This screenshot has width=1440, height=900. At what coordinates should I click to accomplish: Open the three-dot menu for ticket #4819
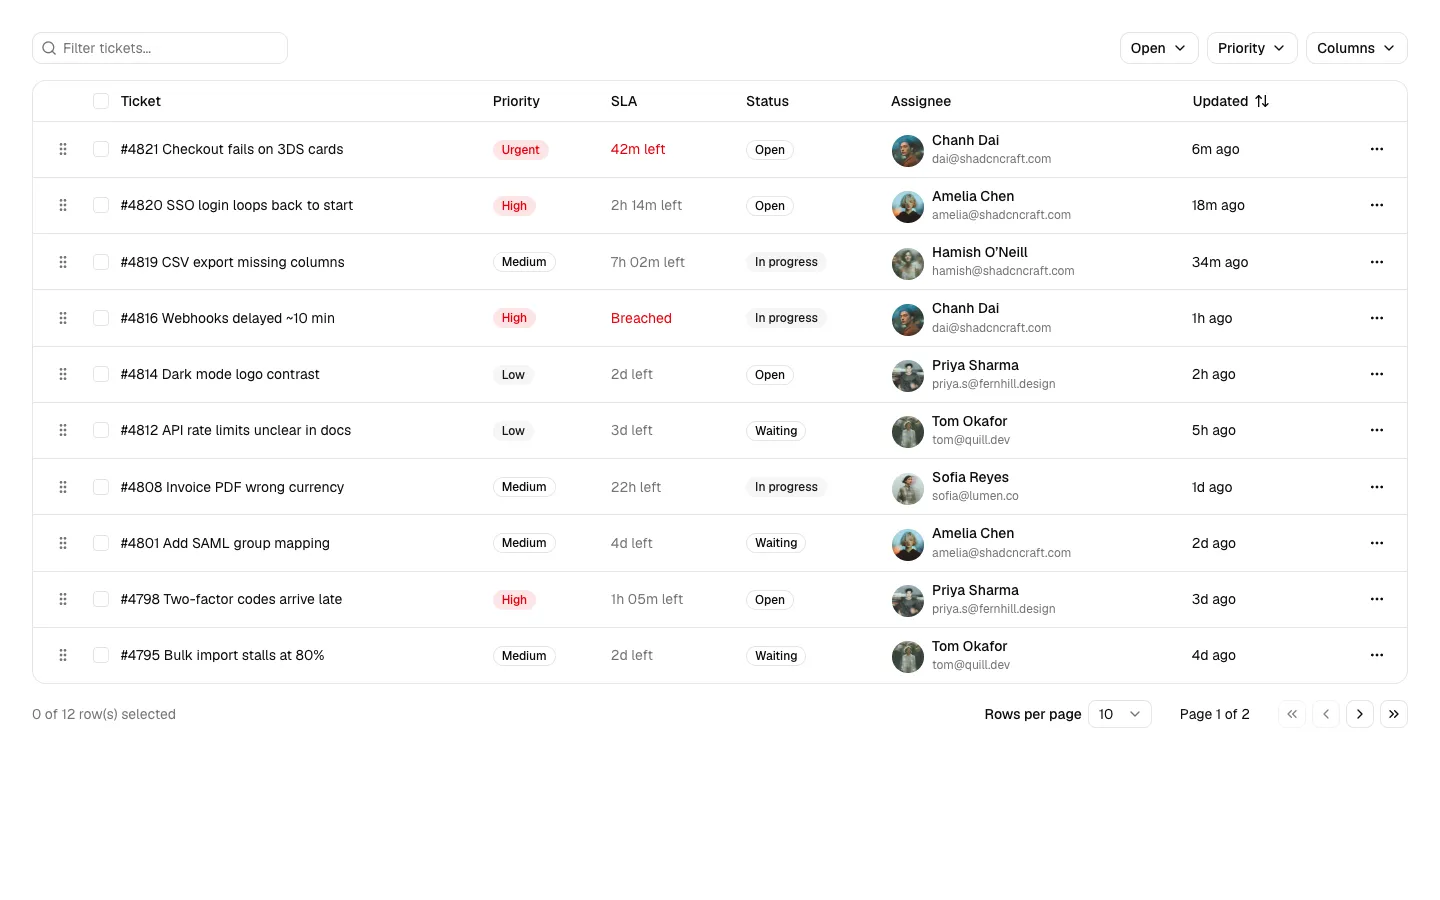click(1377, 262)
